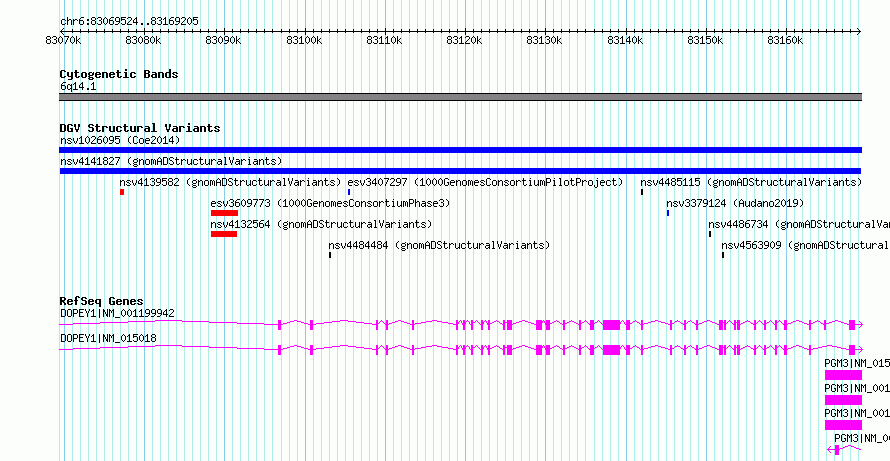This screenshot has width=890, height=461.
Task: Click the black nsv4563909 variant mark
Action: point(723,255)
